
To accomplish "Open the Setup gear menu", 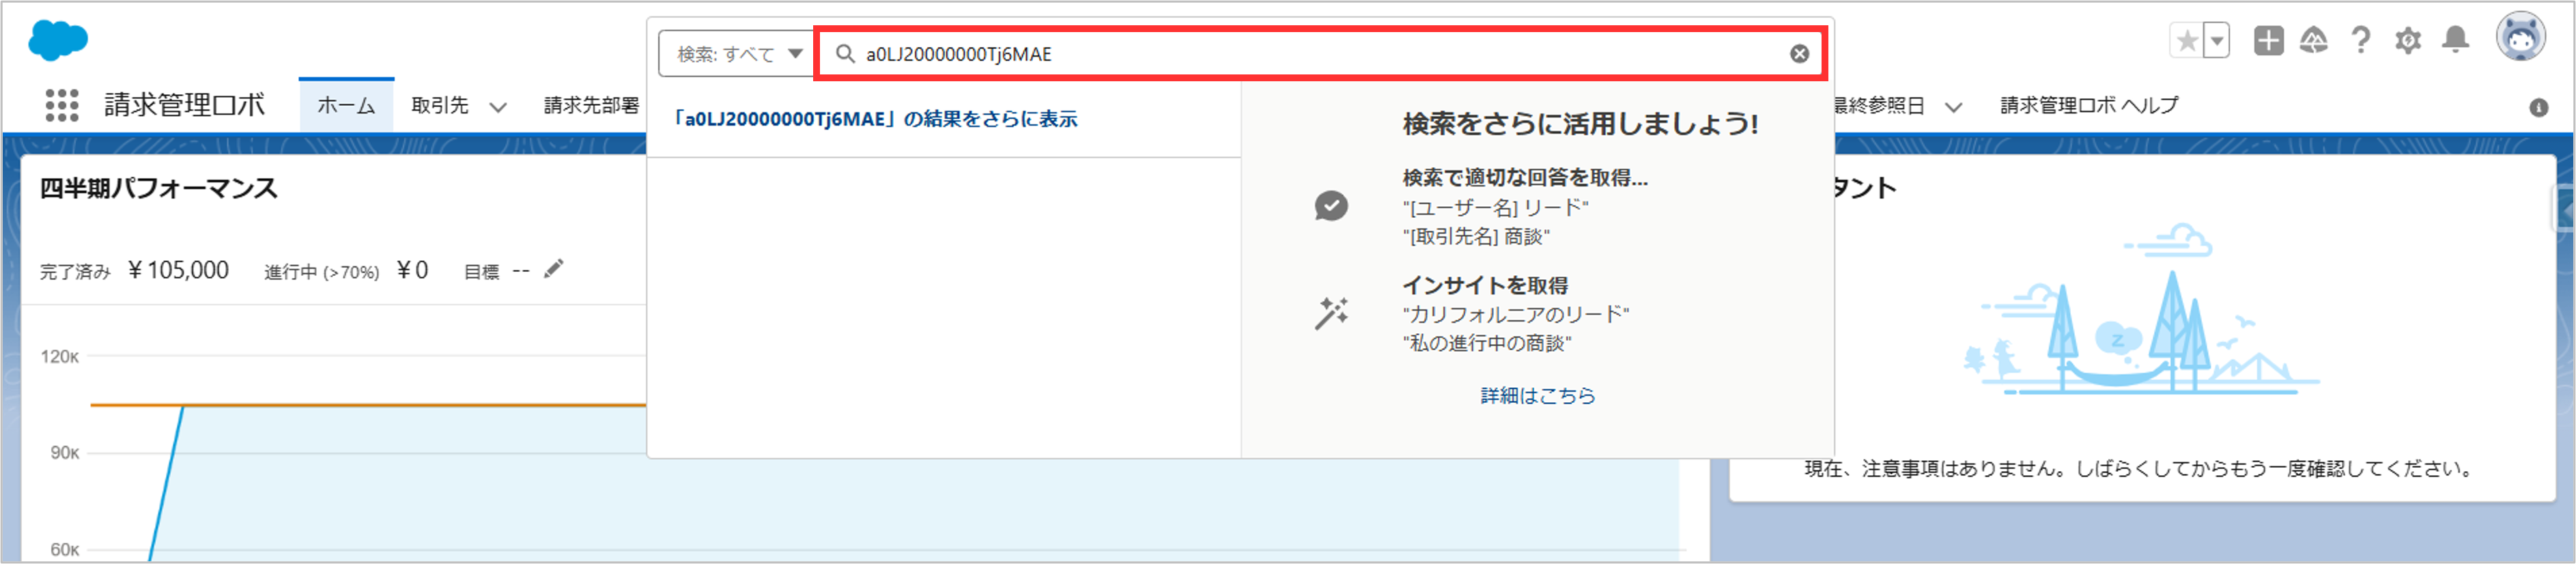I will pos(2408,41).
